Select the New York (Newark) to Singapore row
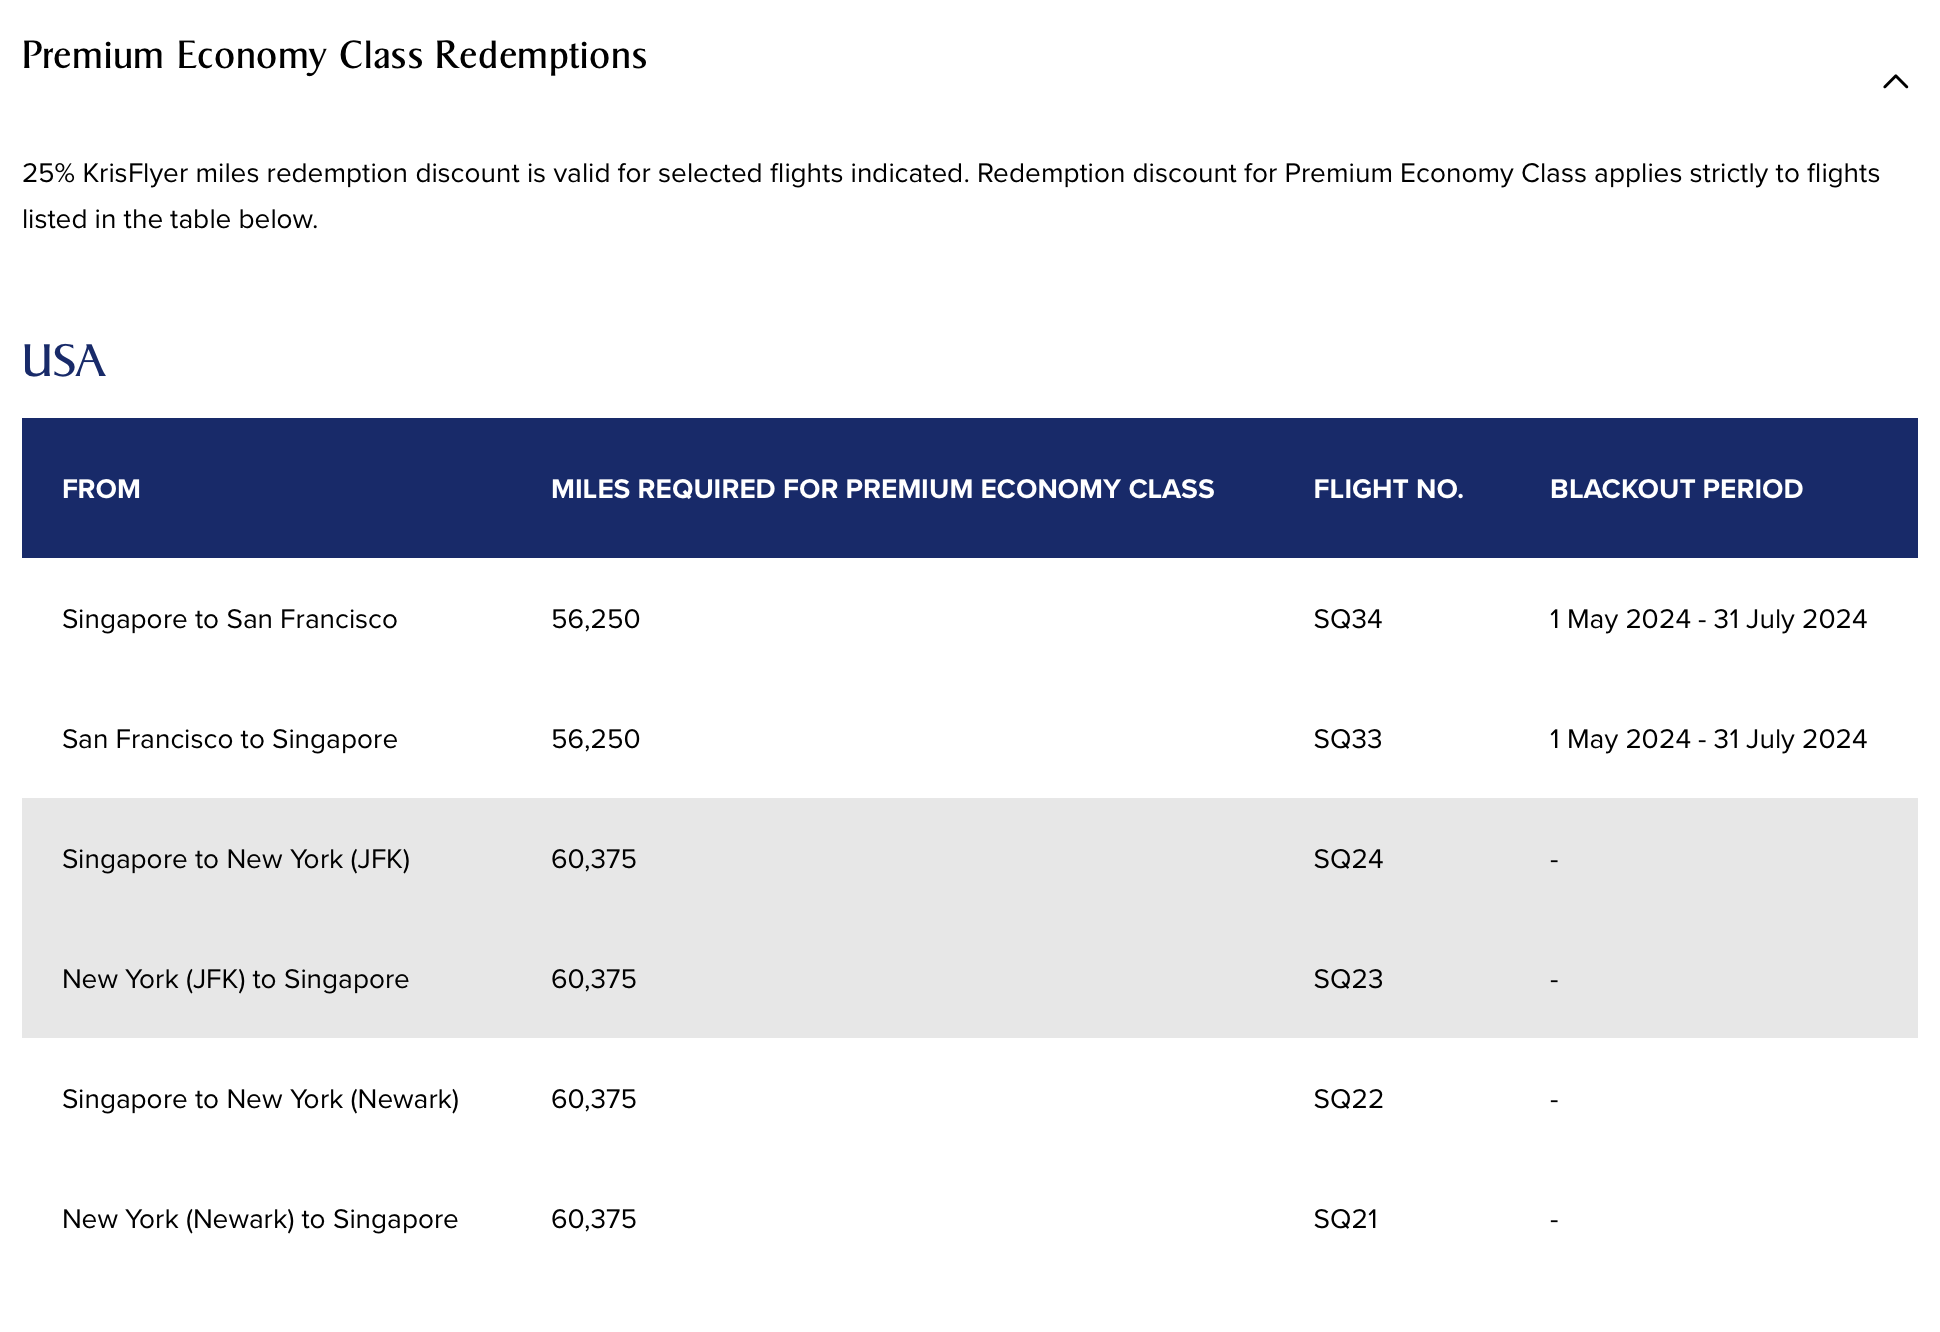This screenshot has width=1940, height=1332. [x=260, y=1219]
